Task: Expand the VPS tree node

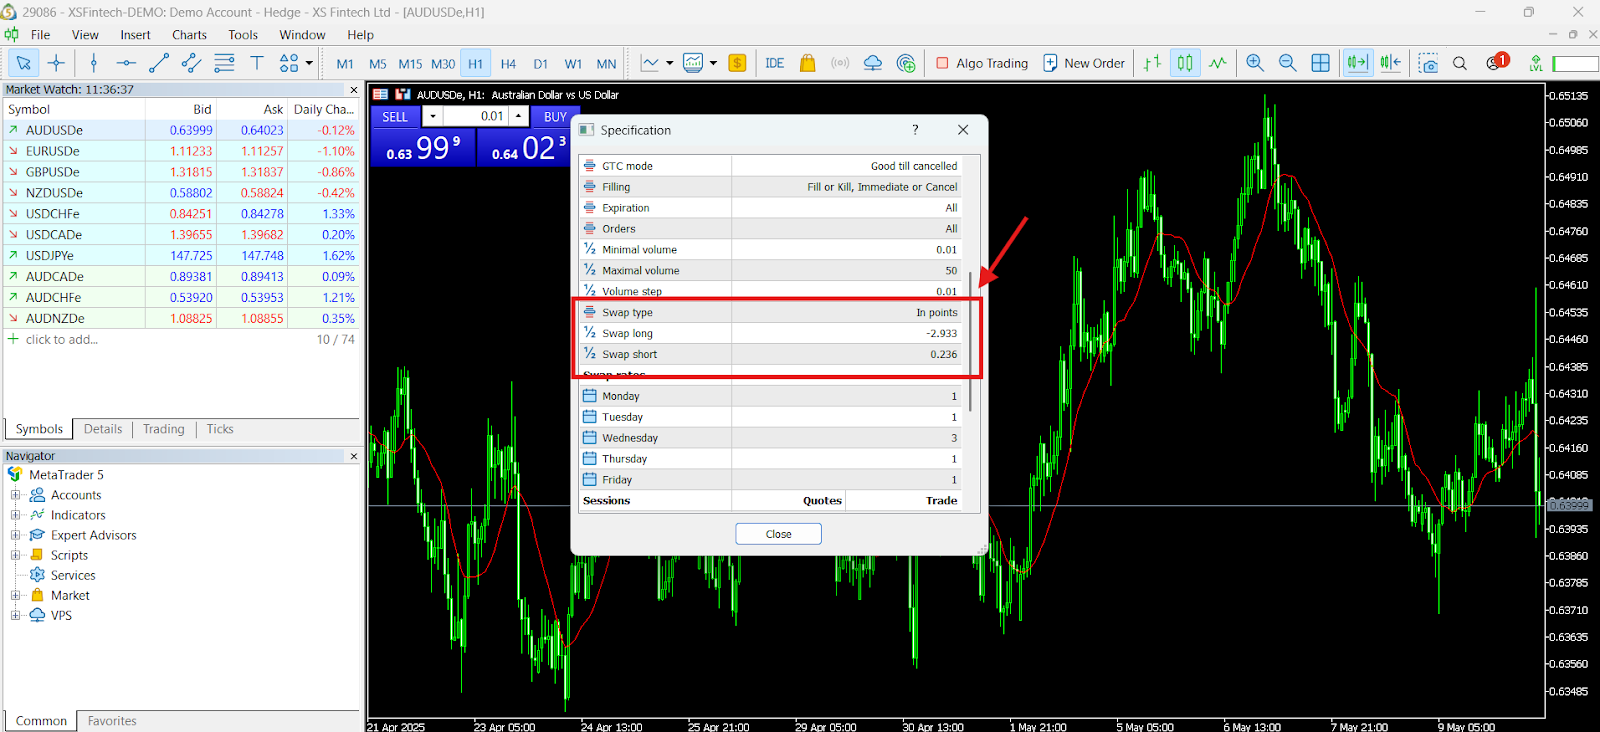Action: pos(15,615)
